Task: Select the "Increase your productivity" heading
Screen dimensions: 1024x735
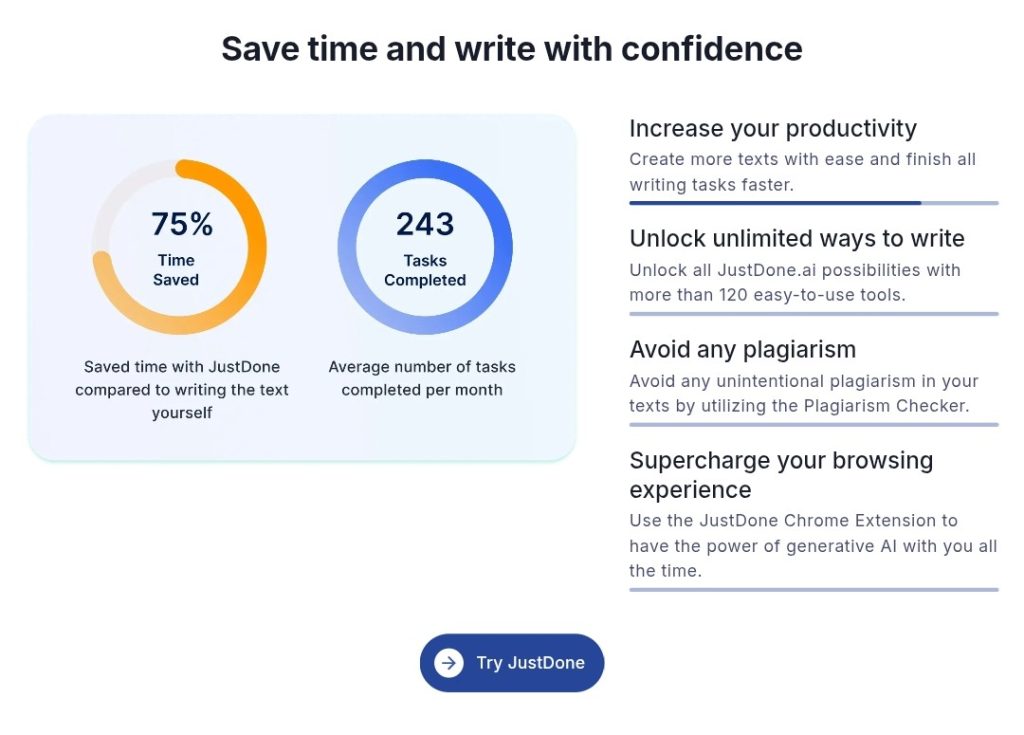Action: point(772,129)
